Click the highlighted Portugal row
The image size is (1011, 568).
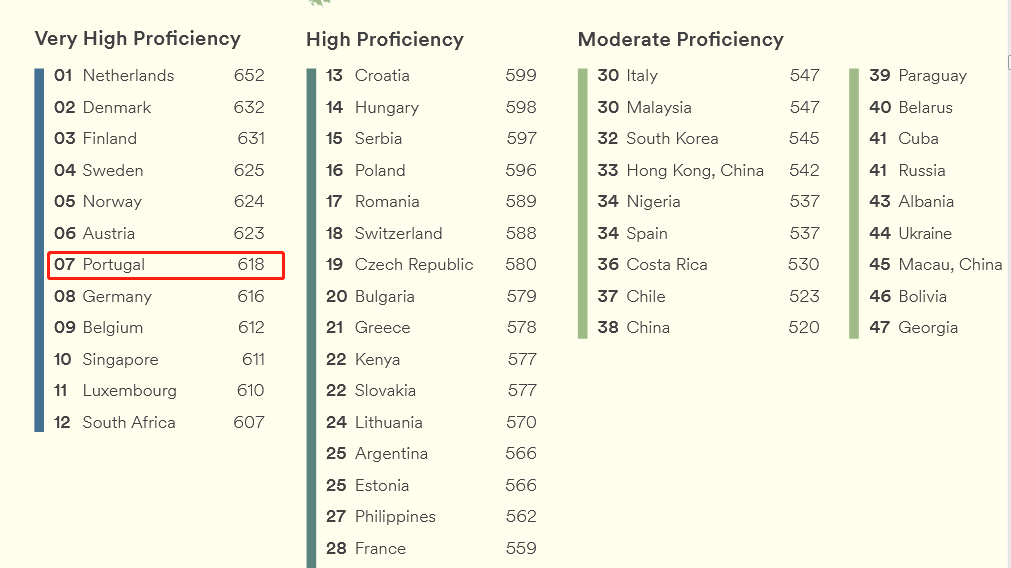click(x=166, y=265)
